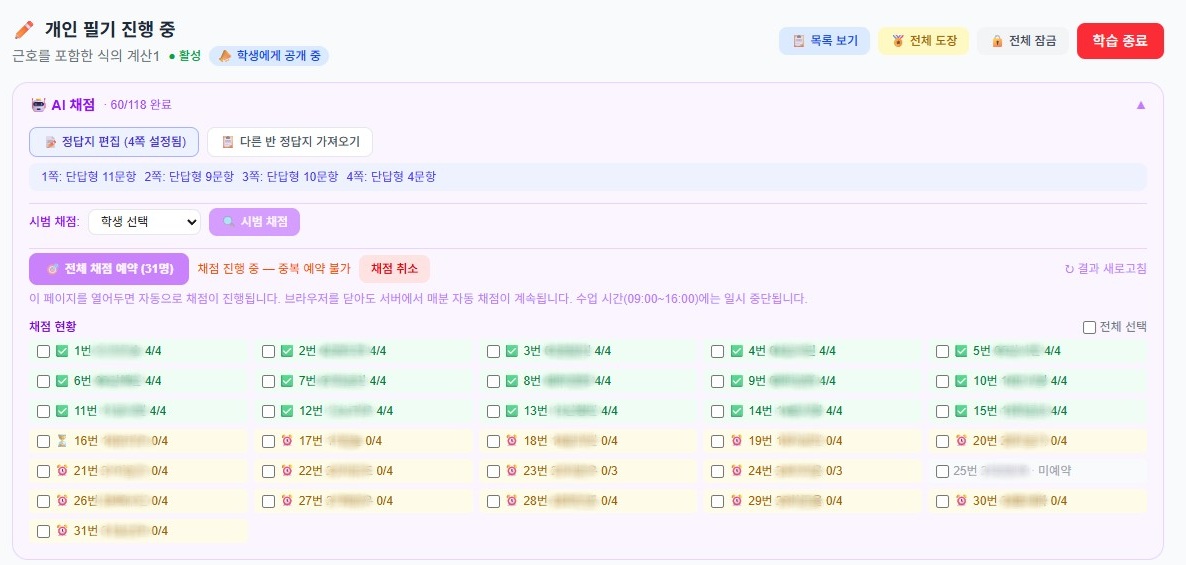Click the green check icon of 11번
Image resolution: width=1186 pixels, height=565 pixels.
coord(63,411)
